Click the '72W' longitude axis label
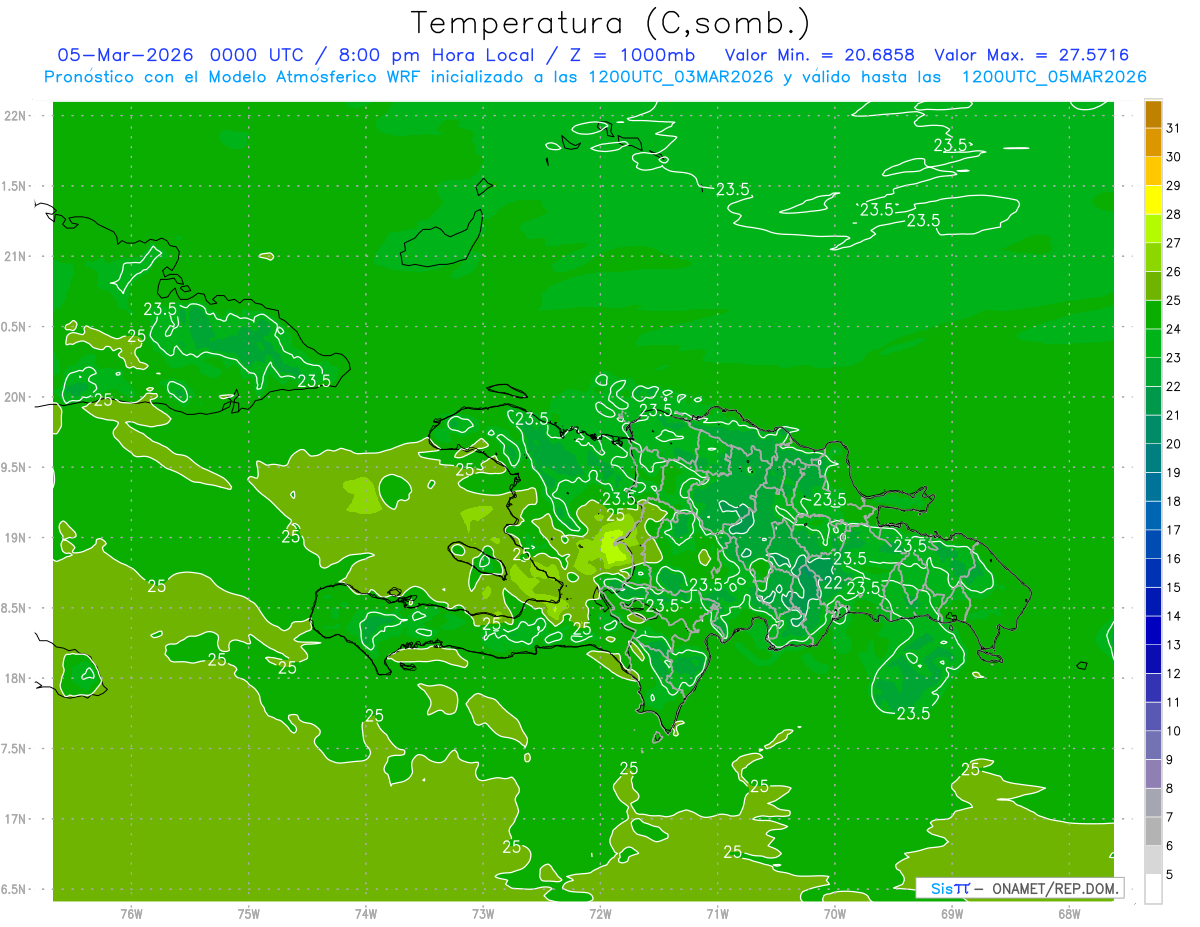 pyautogui.click(x=601, y=913)
